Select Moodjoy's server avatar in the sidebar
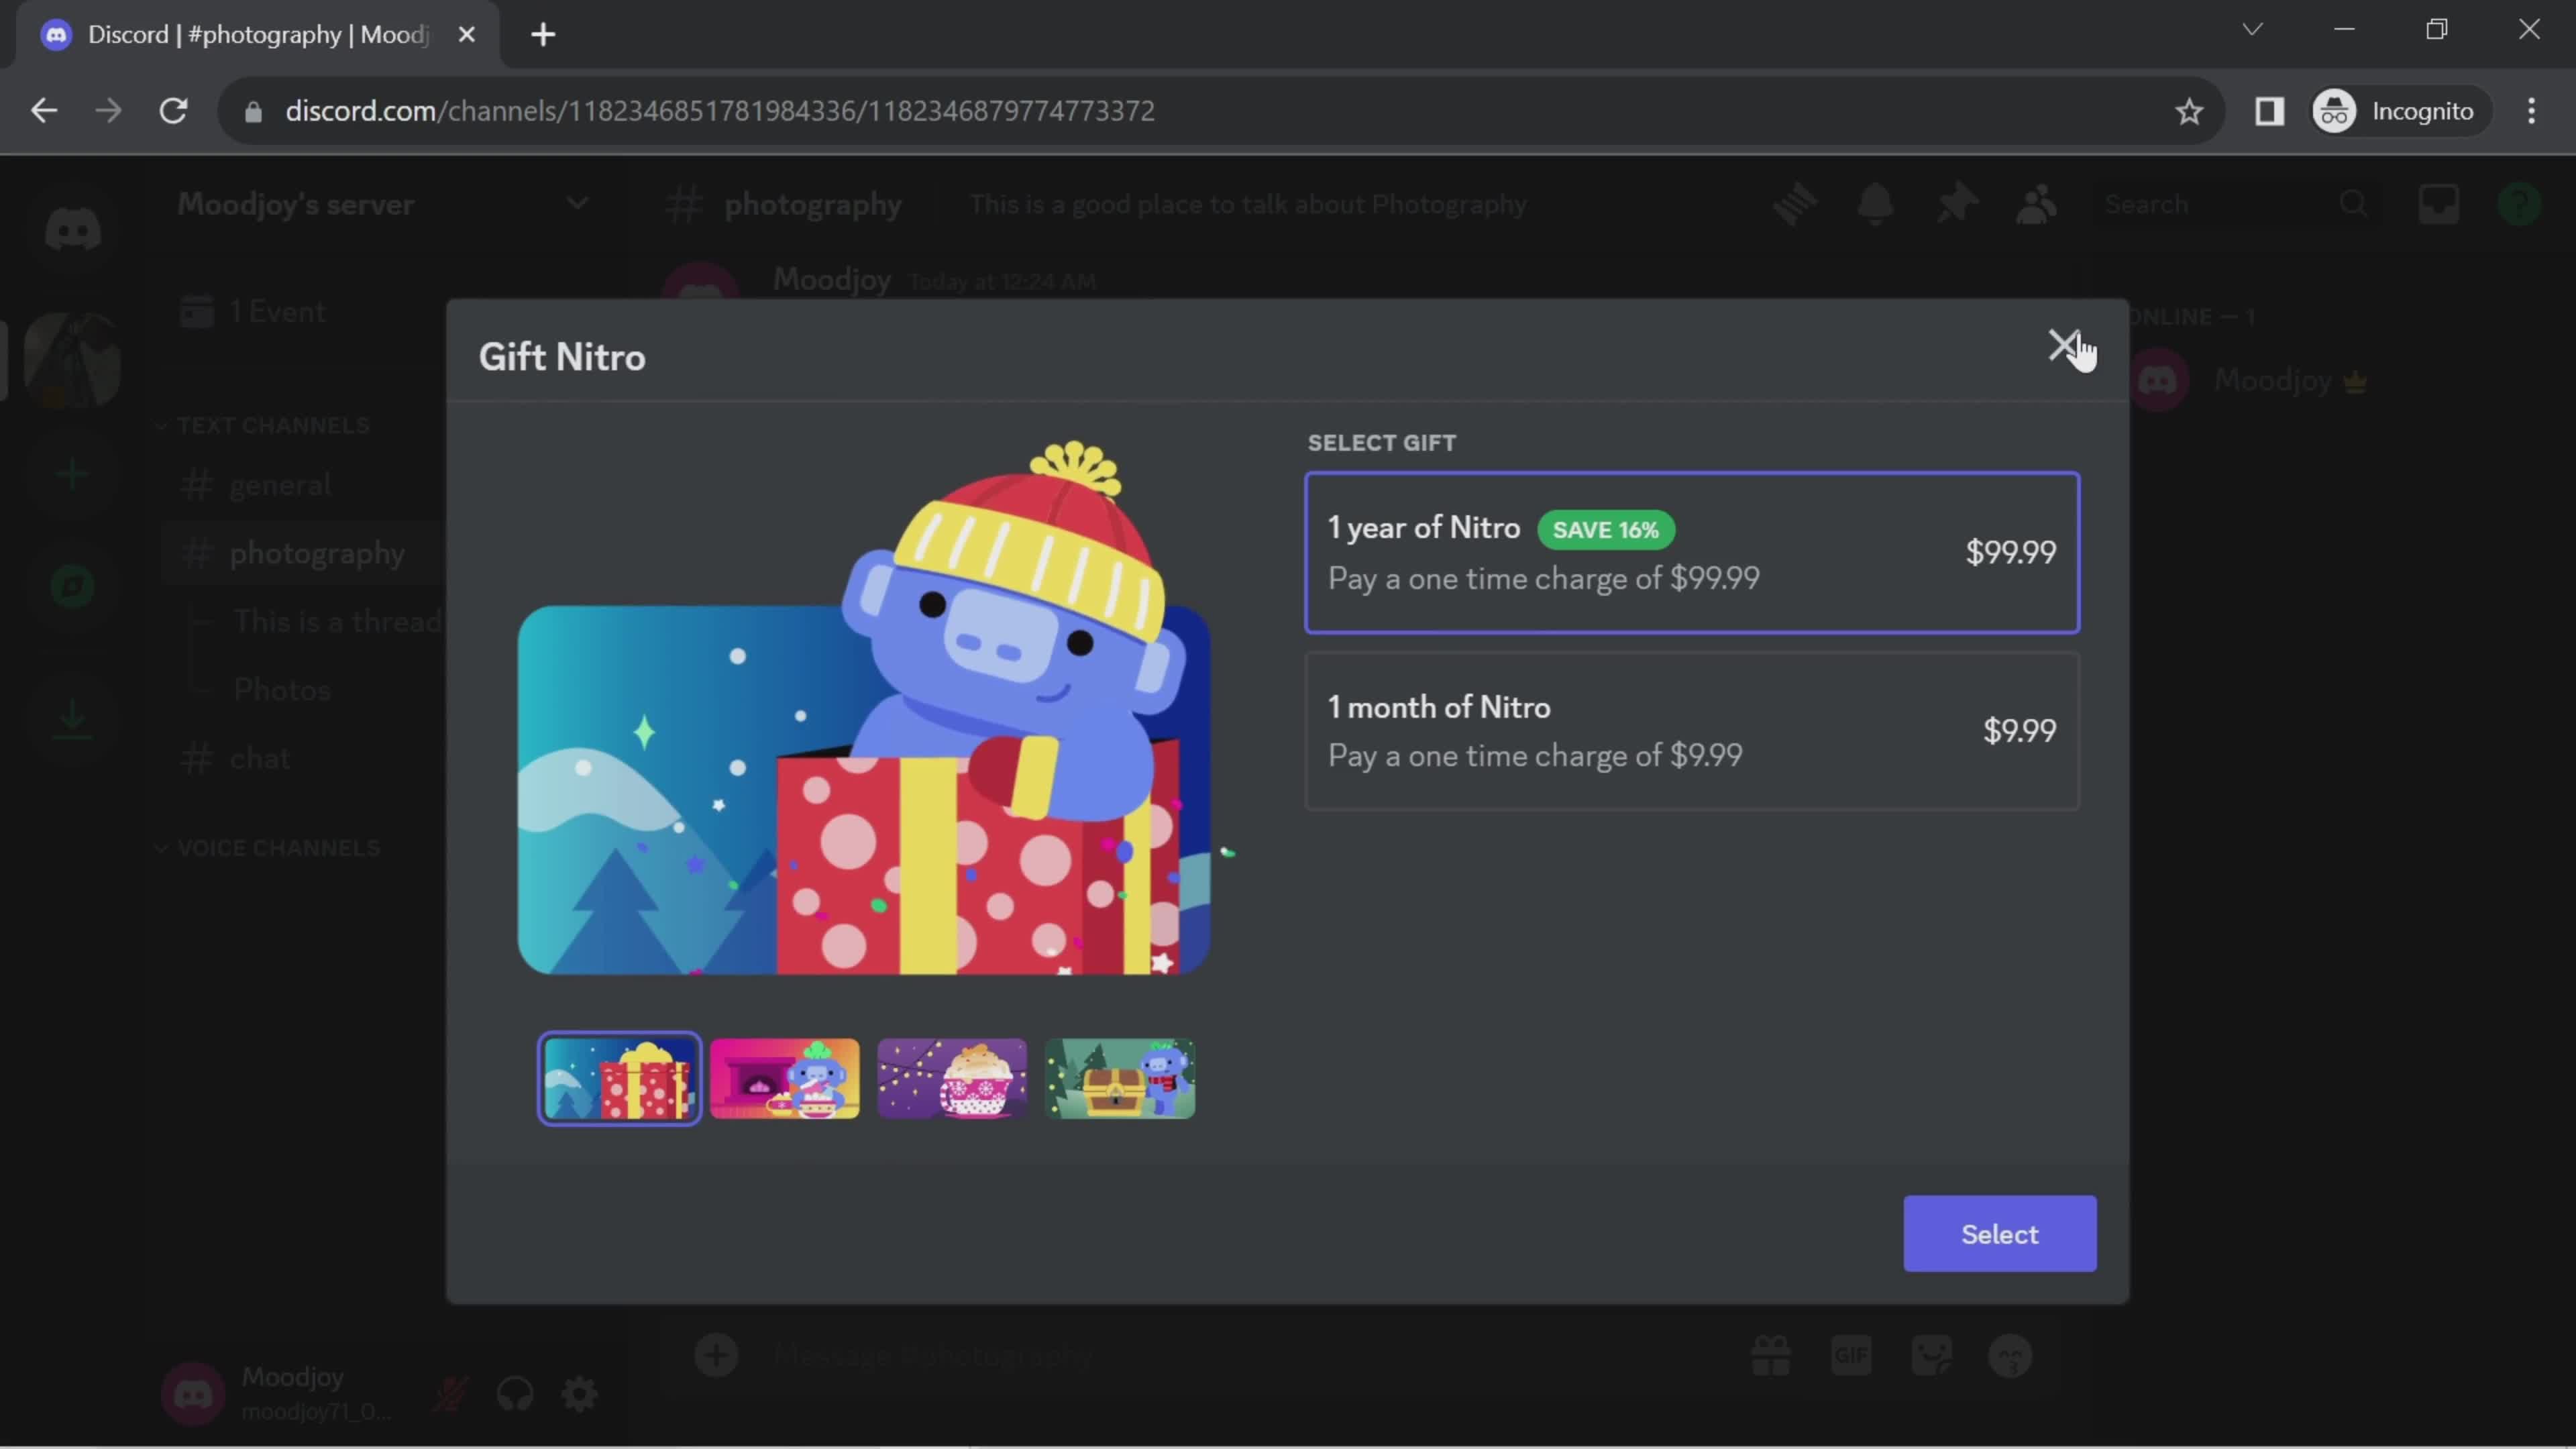 [72, 360]
